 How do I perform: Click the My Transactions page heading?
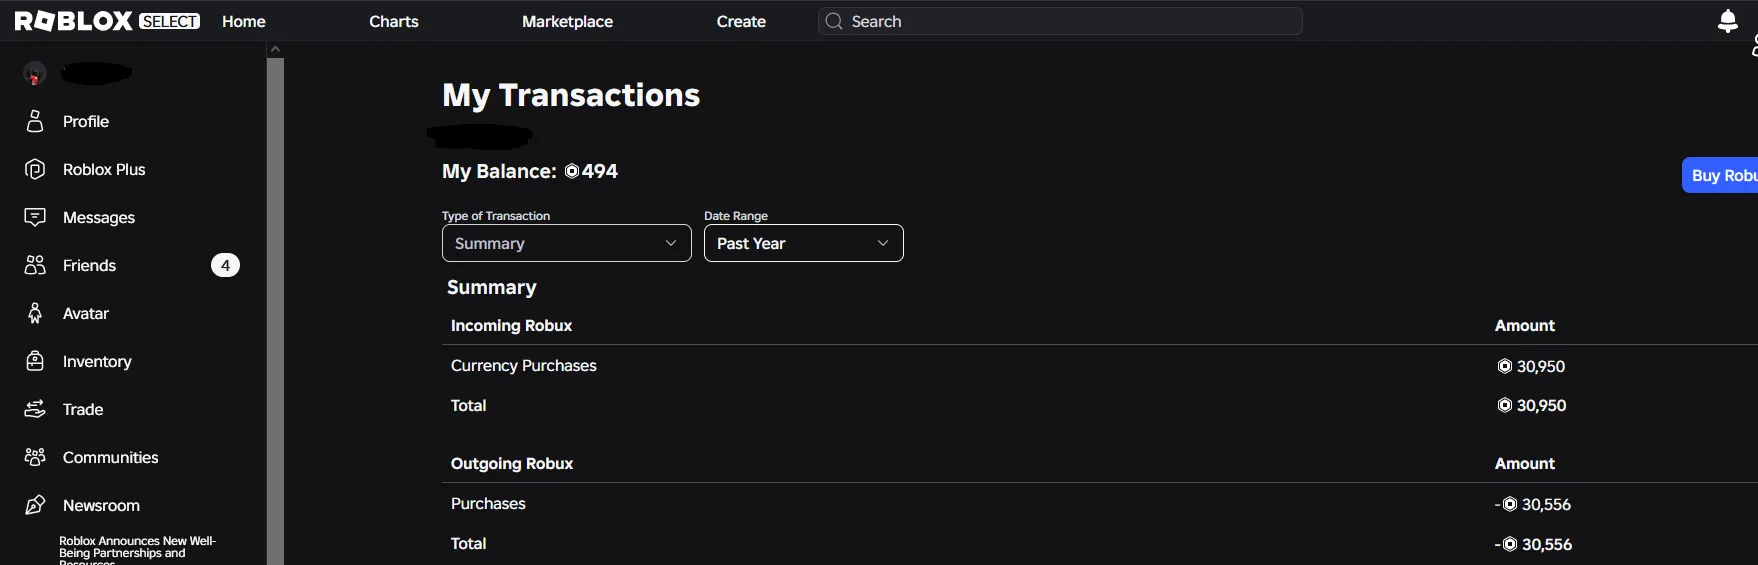571,95
